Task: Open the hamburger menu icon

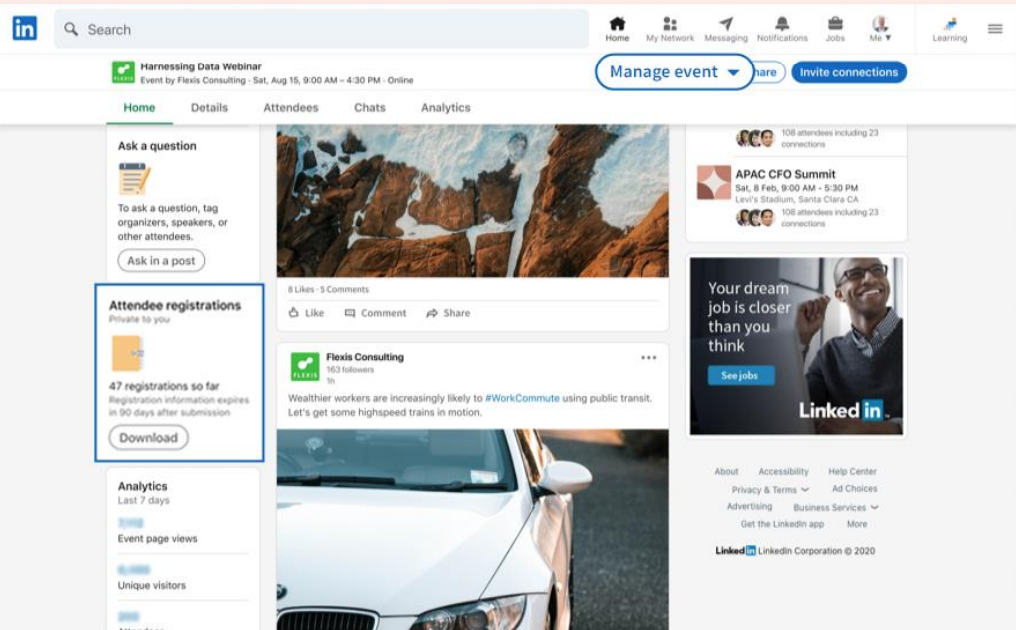Action: pyautogui.click(x=995, y=29)
